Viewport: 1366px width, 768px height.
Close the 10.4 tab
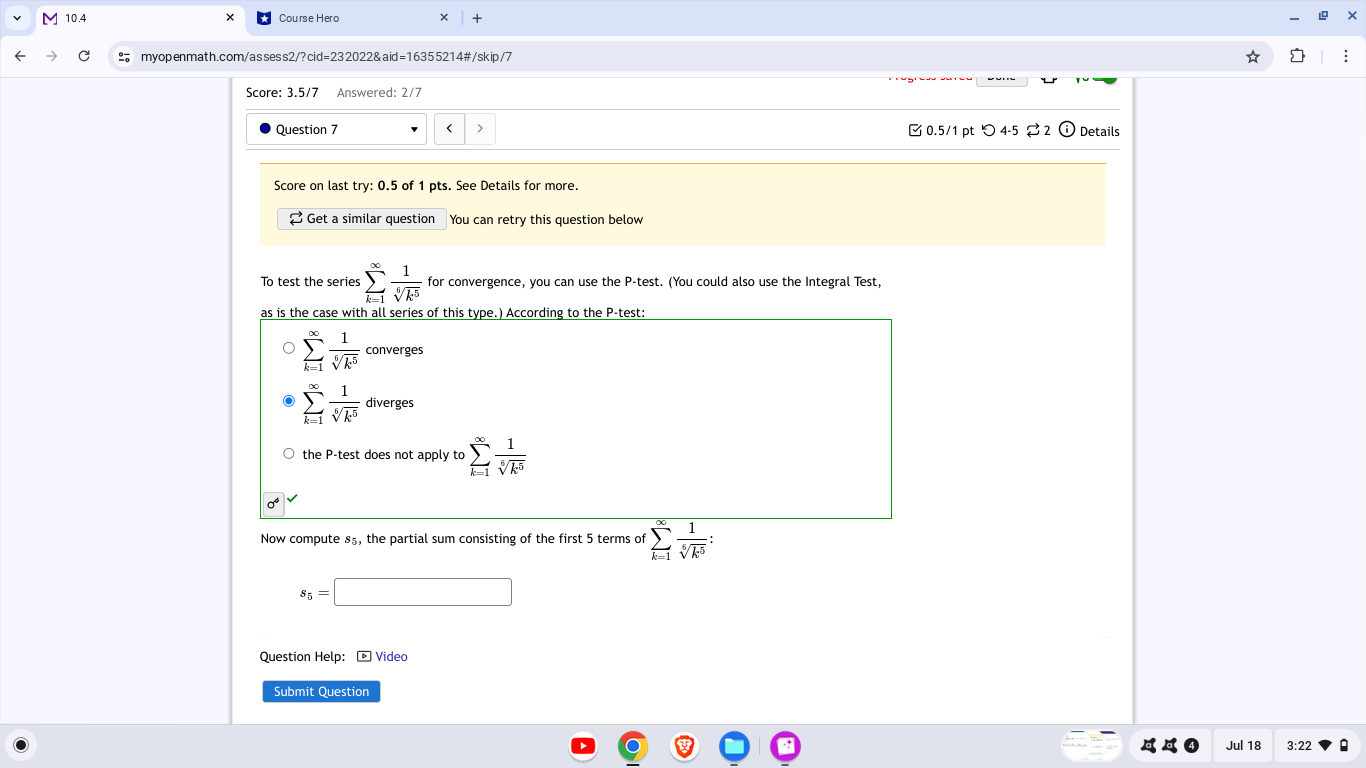pyautogui.click(x=230, y=18)
